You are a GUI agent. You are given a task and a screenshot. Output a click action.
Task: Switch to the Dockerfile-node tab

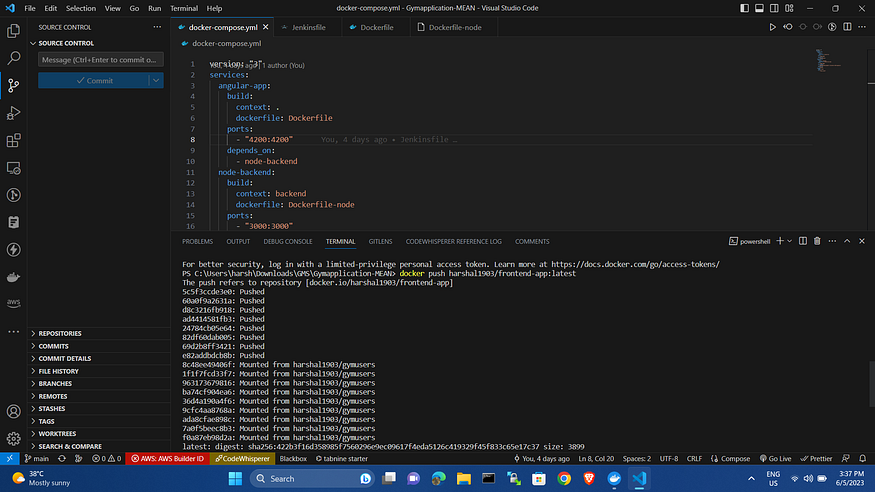[454, 27]
